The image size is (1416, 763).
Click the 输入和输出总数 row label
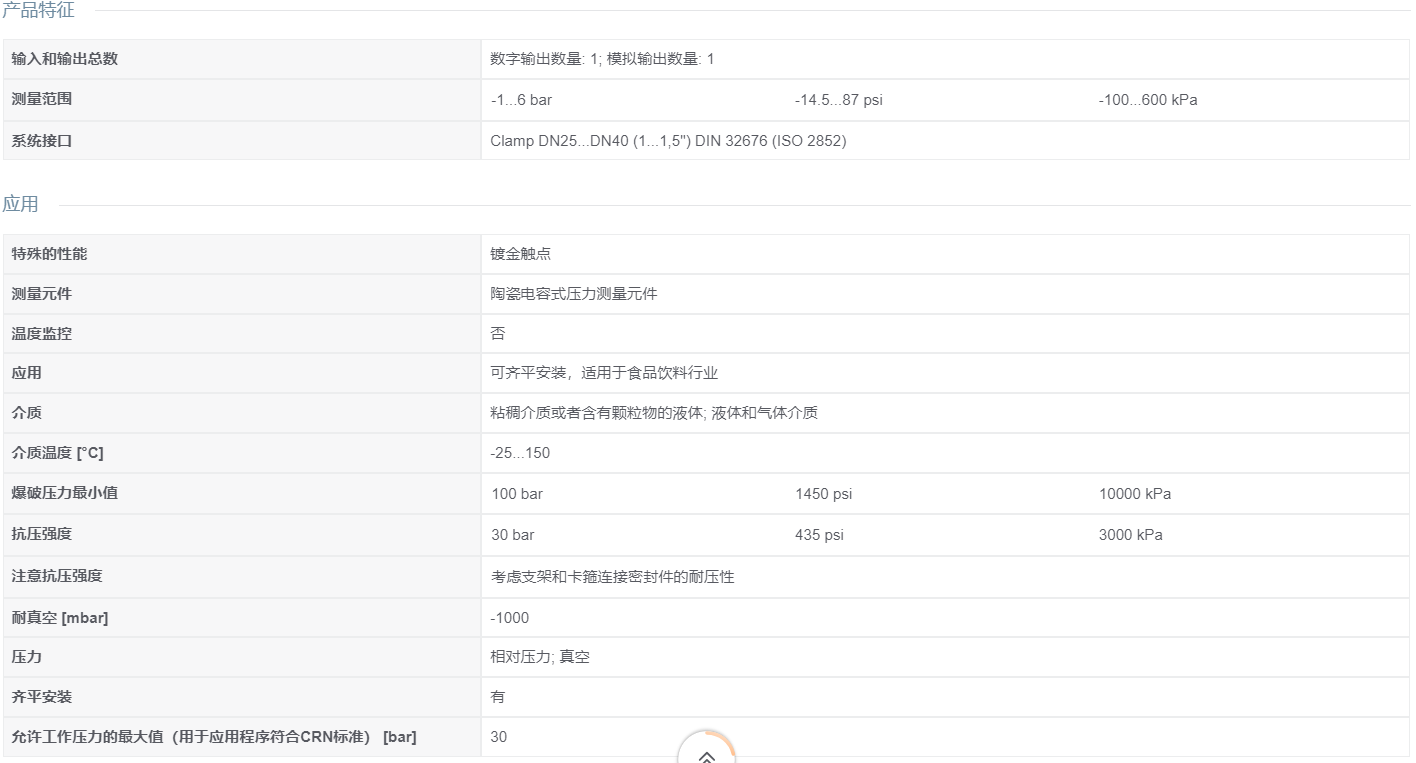click(x=65, y=59)
